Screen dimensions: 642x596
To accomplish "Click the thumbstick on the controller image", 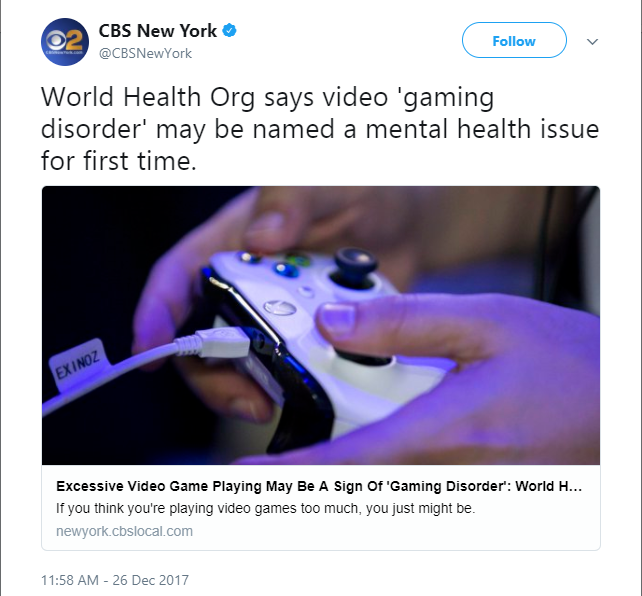I will pyautogui.click(x=356, y=265).
